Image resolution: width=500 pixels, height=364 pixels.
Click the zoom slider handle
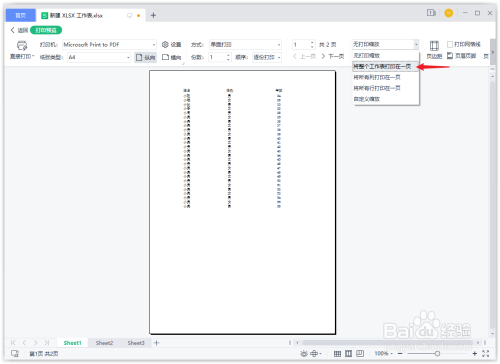(437, 354)
